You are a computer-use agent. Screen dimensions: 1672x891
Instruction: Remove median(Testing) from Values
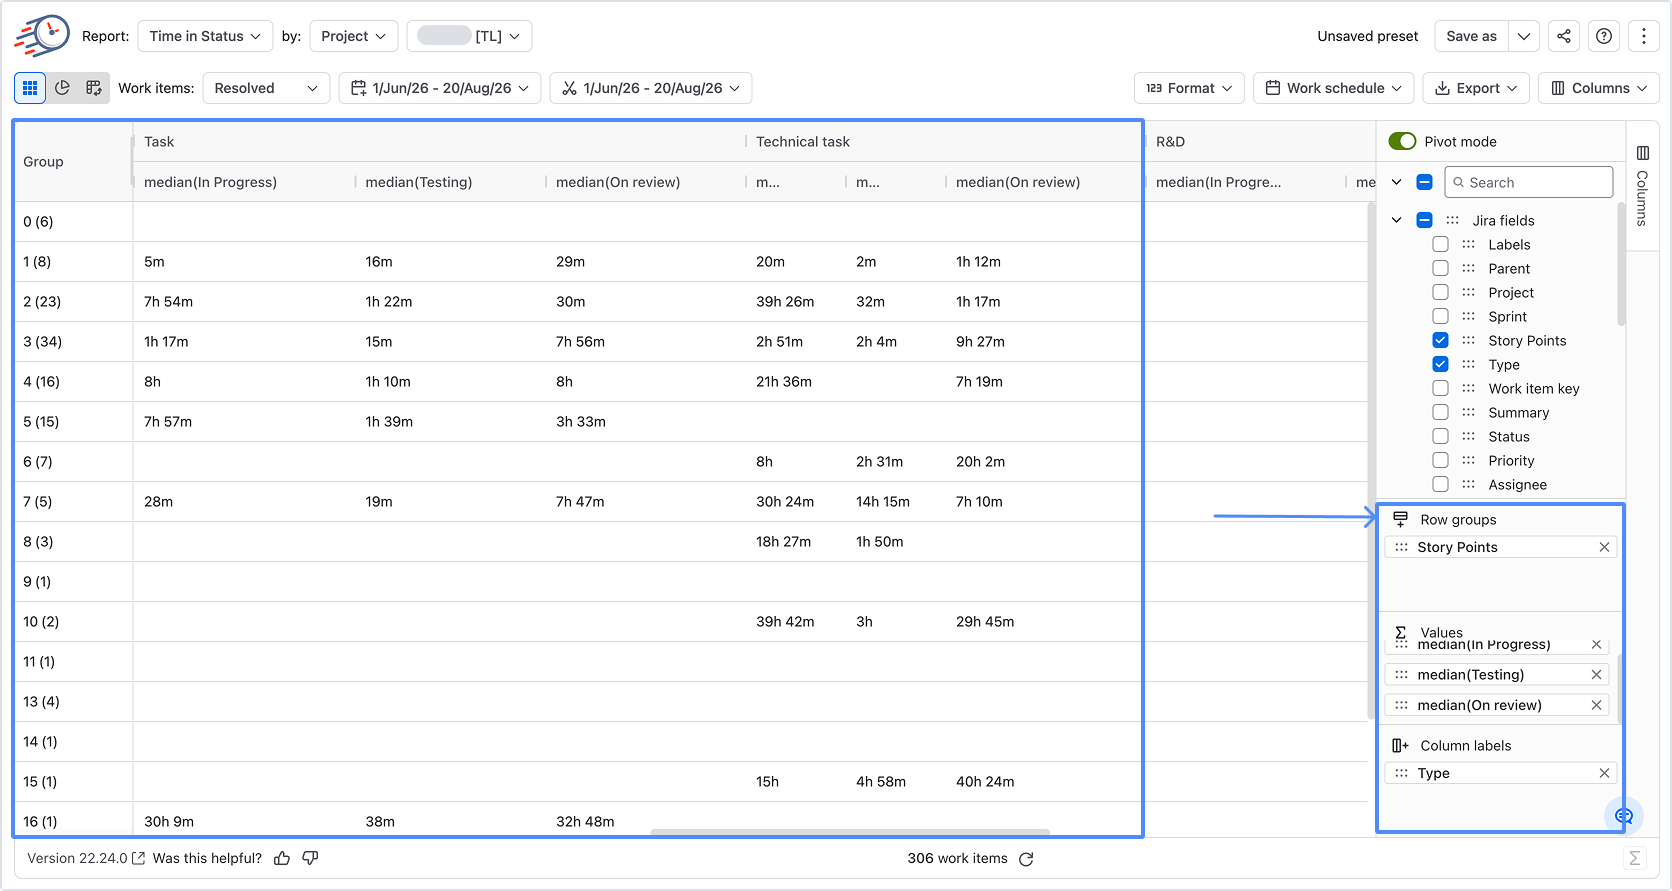click(1596, 675)
